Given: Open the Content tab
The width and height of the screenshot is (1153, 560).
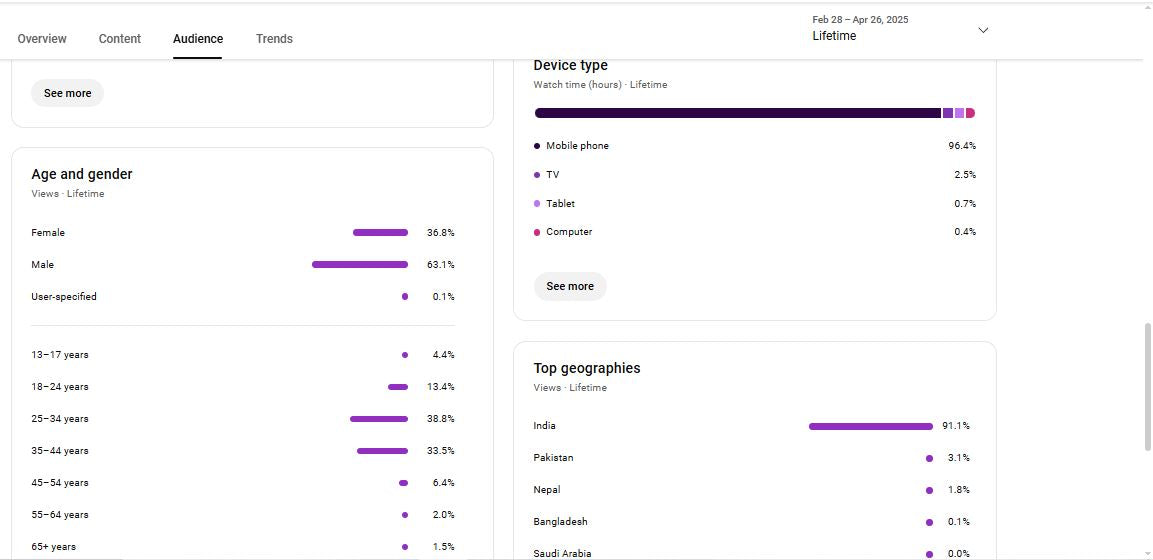Looking at the screenshot, I should pos(120,39).
